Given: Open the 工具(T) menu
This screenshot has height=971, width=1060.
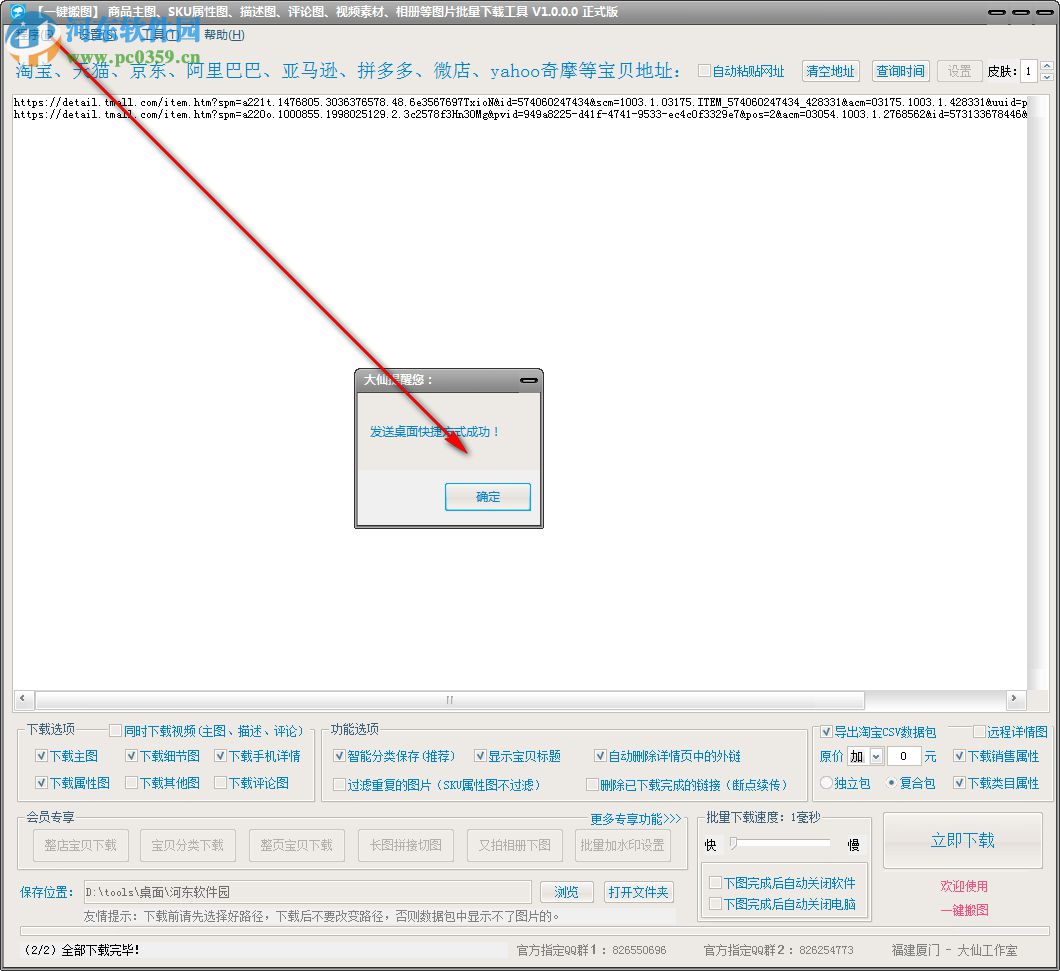Looking at the screenshot, I should click(x=160, y=34).
